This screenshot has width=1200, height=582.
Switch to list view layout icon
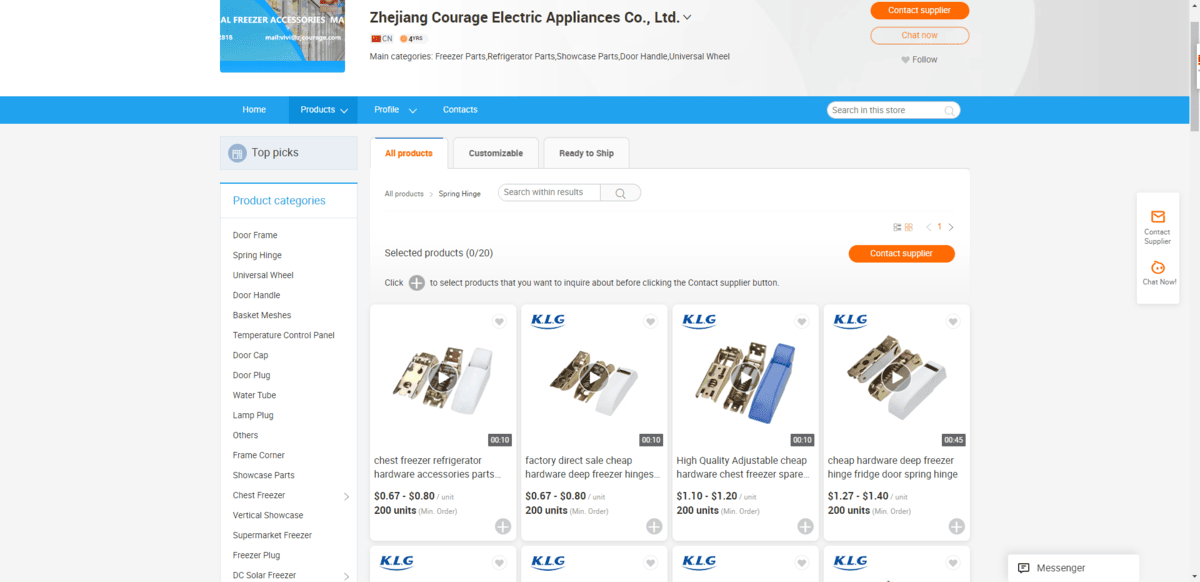click(x=897, y=227)
